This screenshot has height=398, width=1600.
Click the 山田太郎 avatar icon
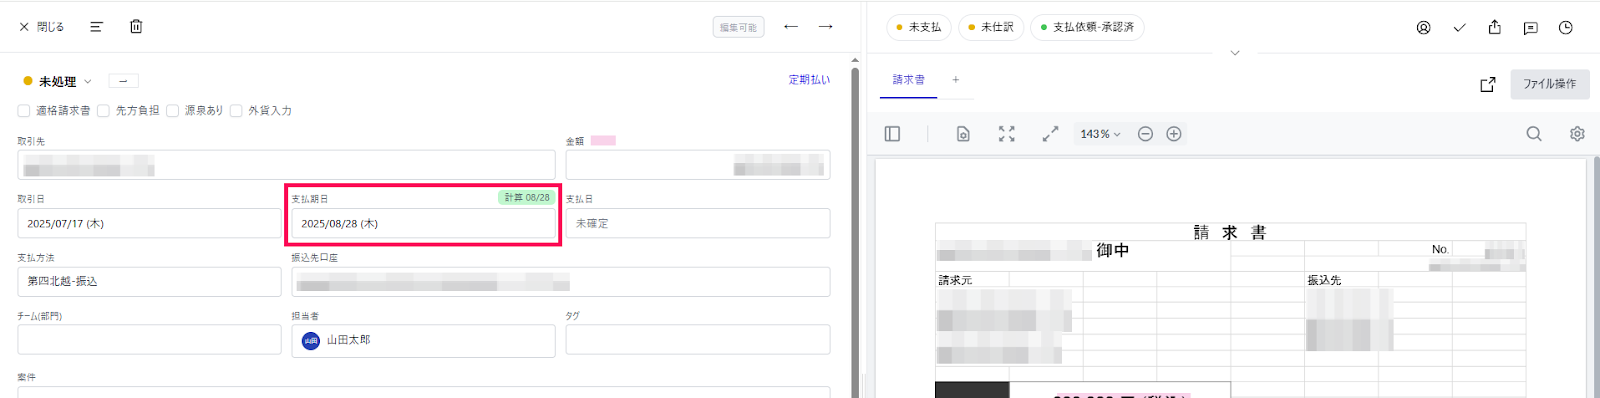click(x=311, y=341)
